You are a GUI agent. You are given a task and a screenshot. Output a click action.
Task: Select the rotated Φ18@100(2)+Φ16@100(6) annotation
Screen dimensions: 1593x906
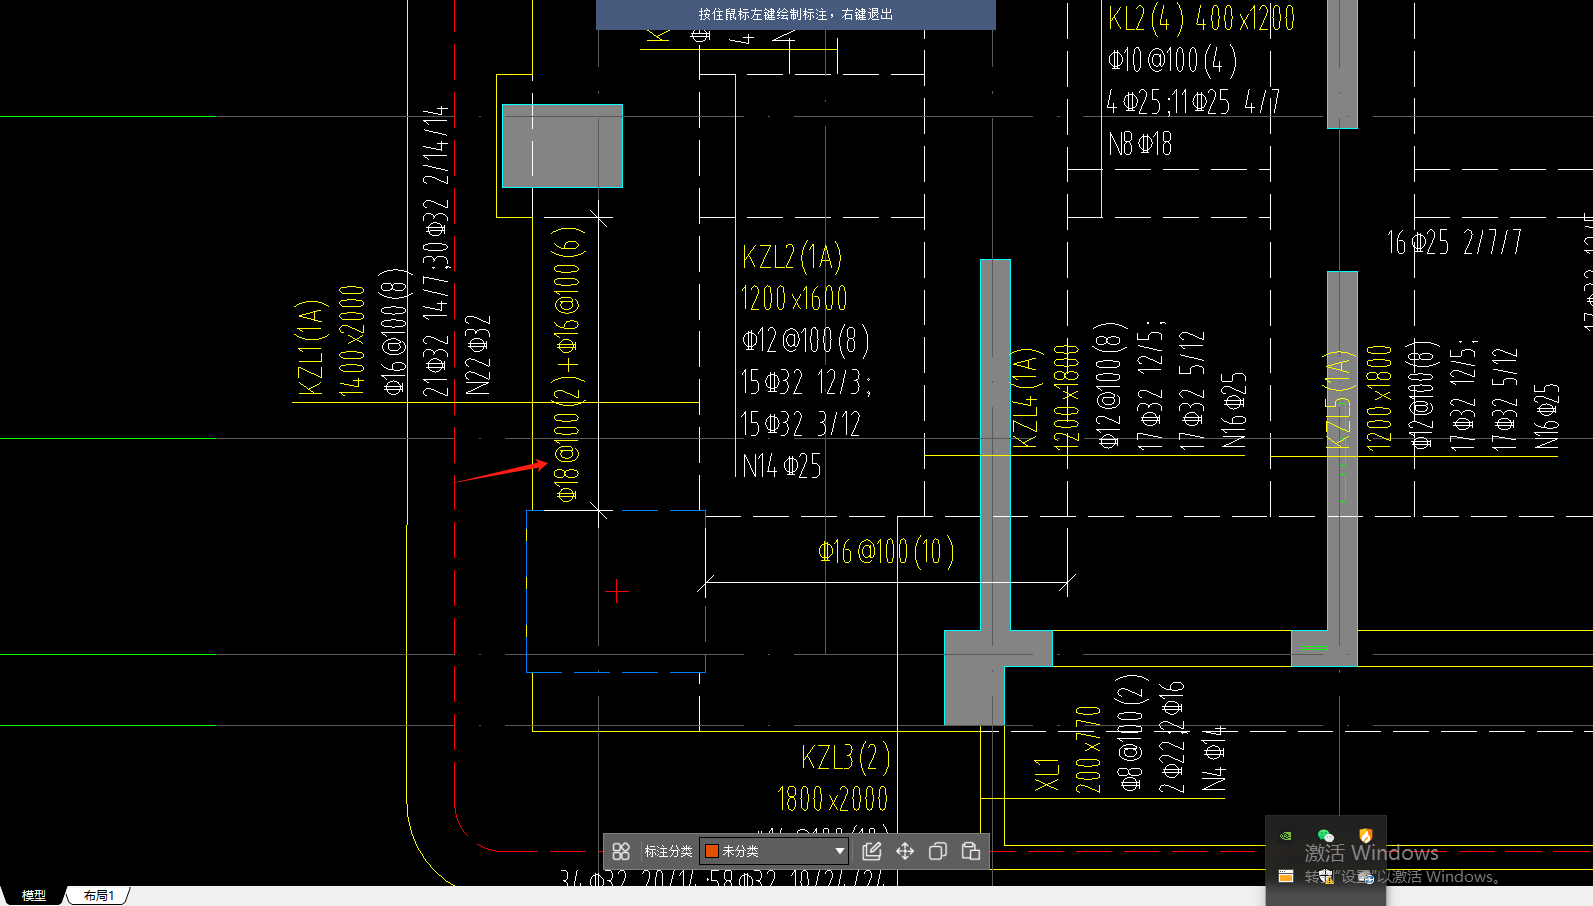click(x=568, y=364)
